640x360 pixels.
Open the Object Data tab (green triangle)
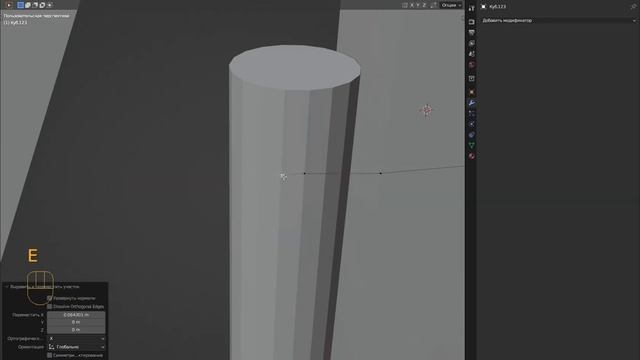[x=471, y=145]
